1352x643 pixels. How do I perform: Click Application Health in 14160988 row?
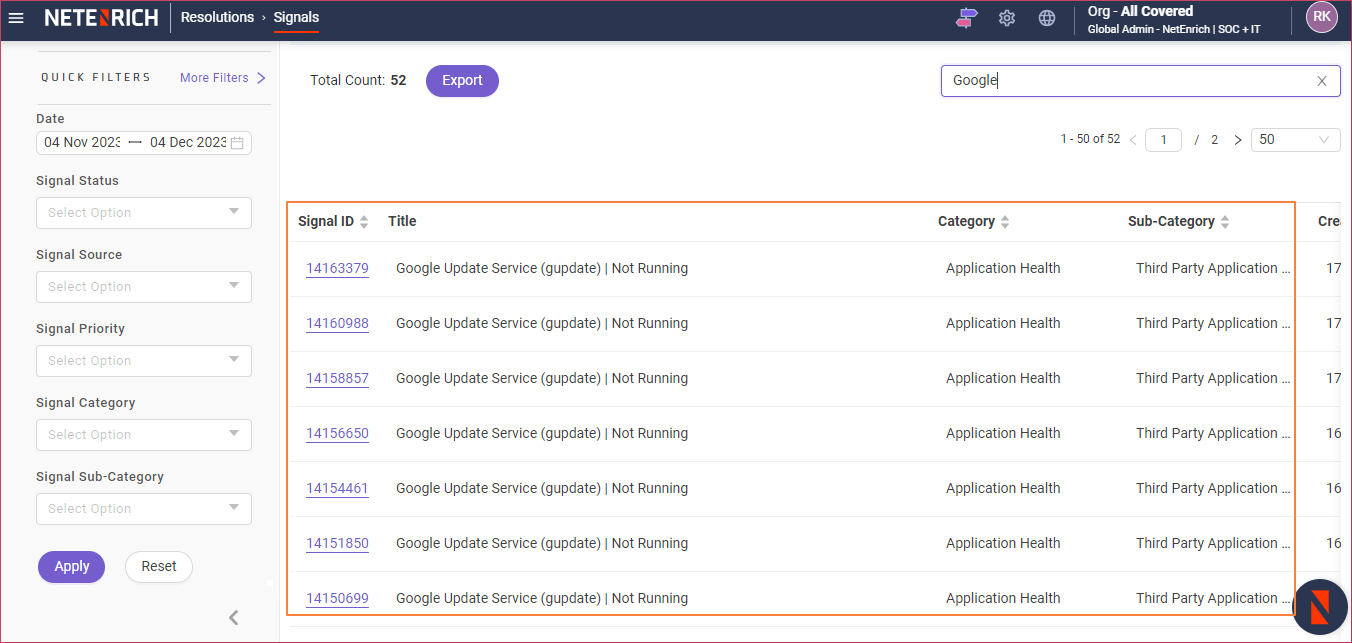tap(1003, 324)
